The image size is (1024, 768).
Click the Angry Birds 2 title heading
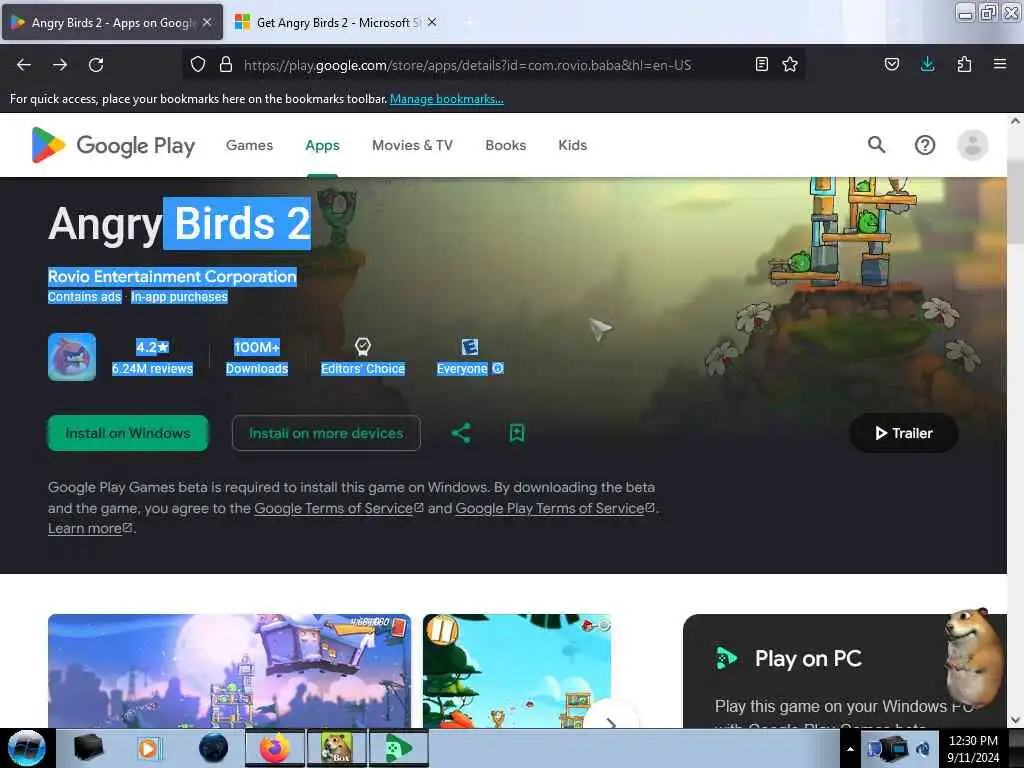[x=180, y=223]
